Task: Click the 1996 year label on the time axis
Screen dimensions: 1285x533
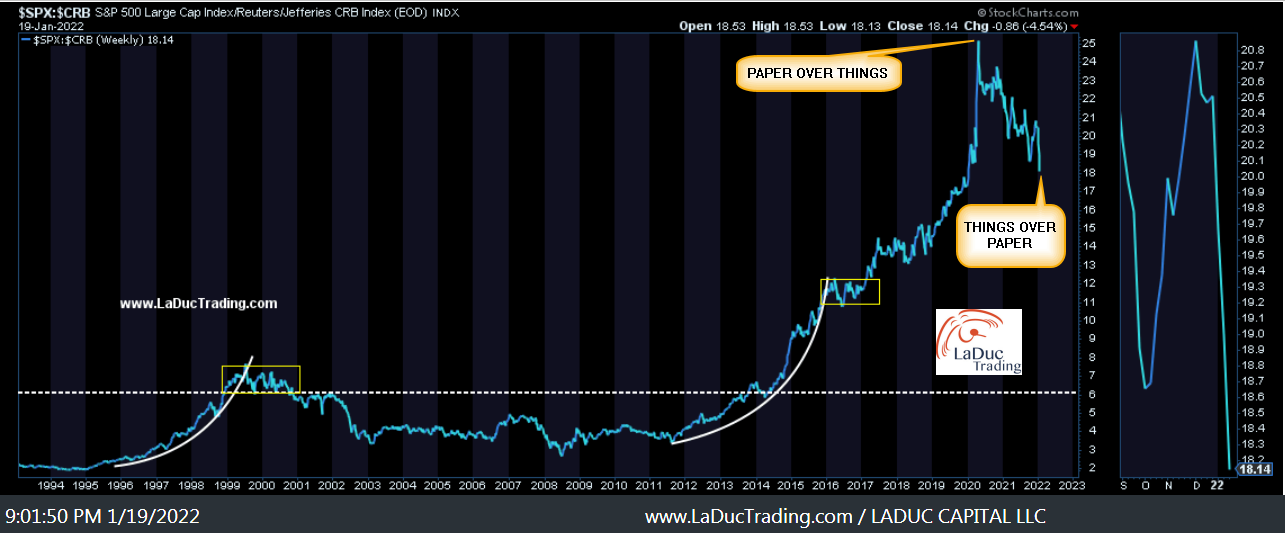Action: 120,485
